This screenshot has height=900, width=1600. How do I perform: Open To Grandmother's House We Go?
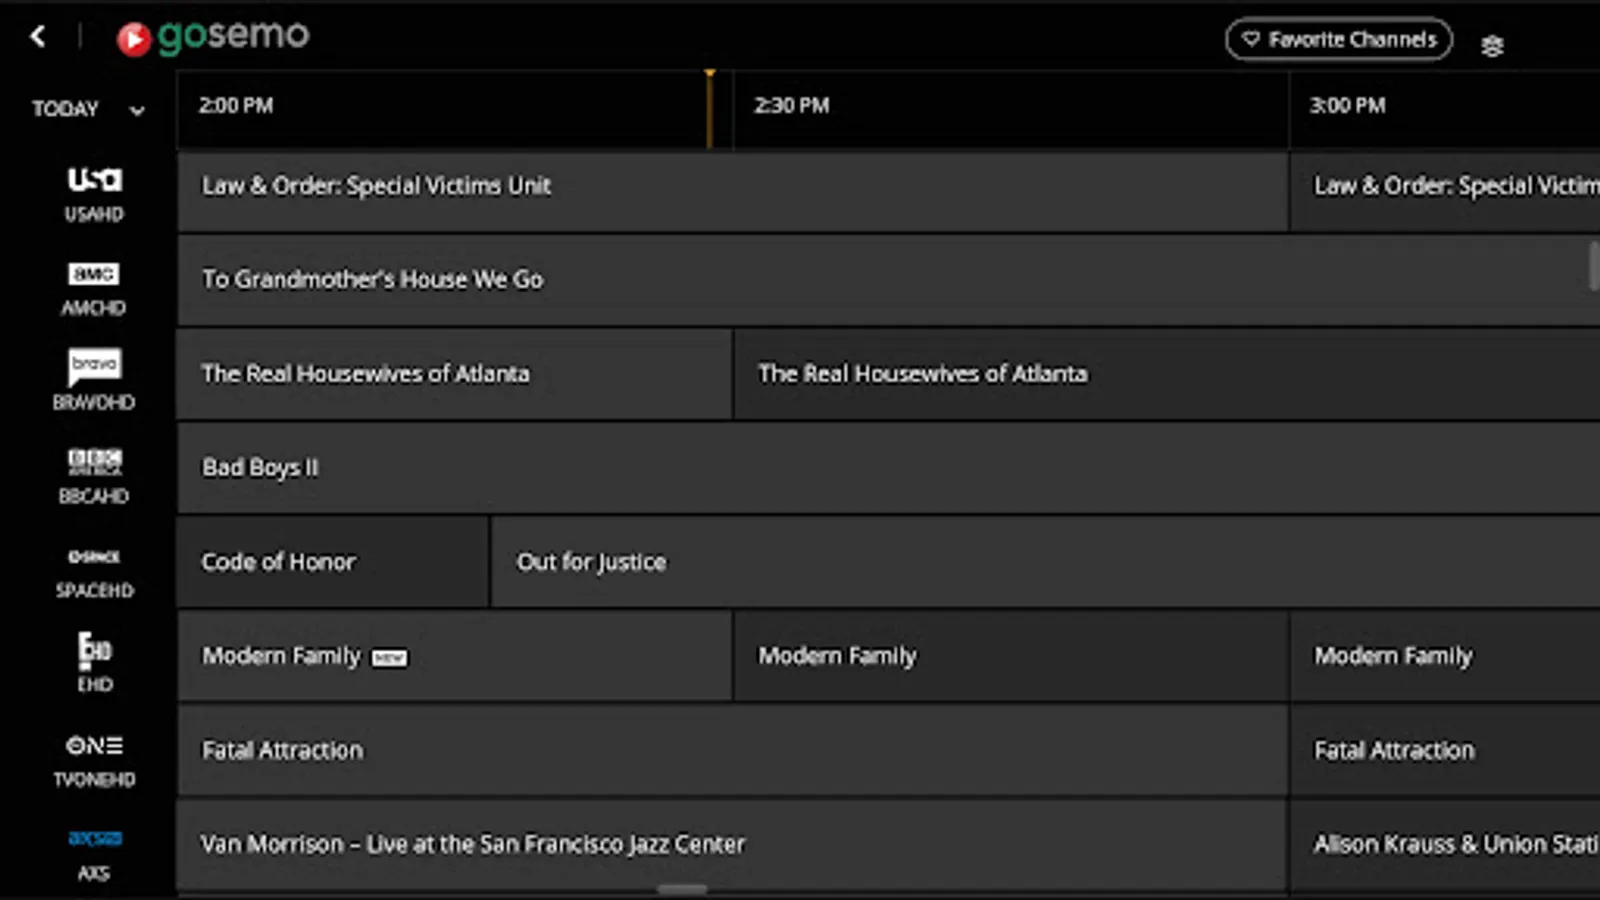pyautogui.click(x=888, y=281)
